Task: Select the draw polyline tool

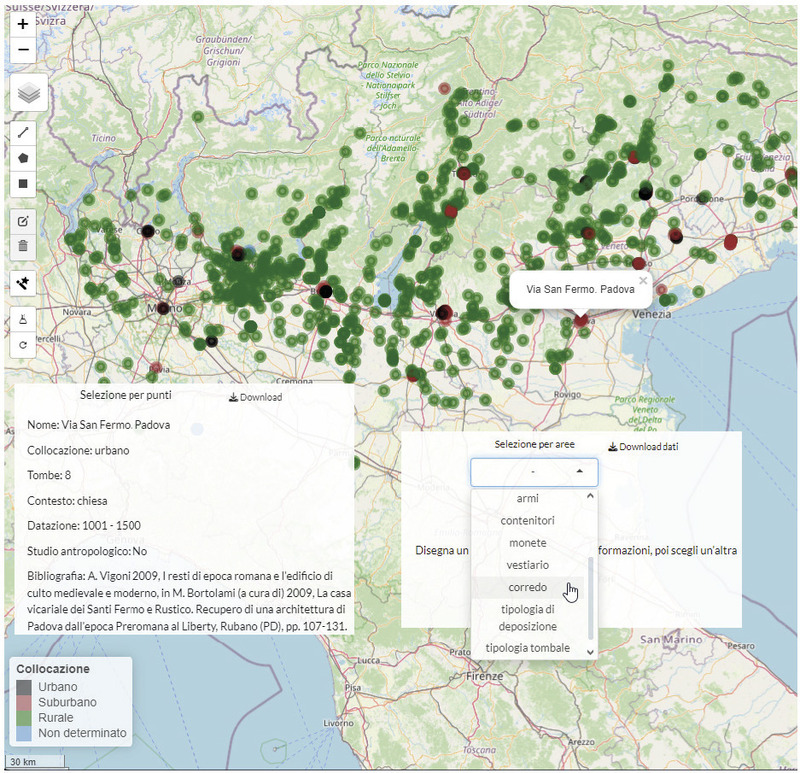Action: tap(23, 132)
